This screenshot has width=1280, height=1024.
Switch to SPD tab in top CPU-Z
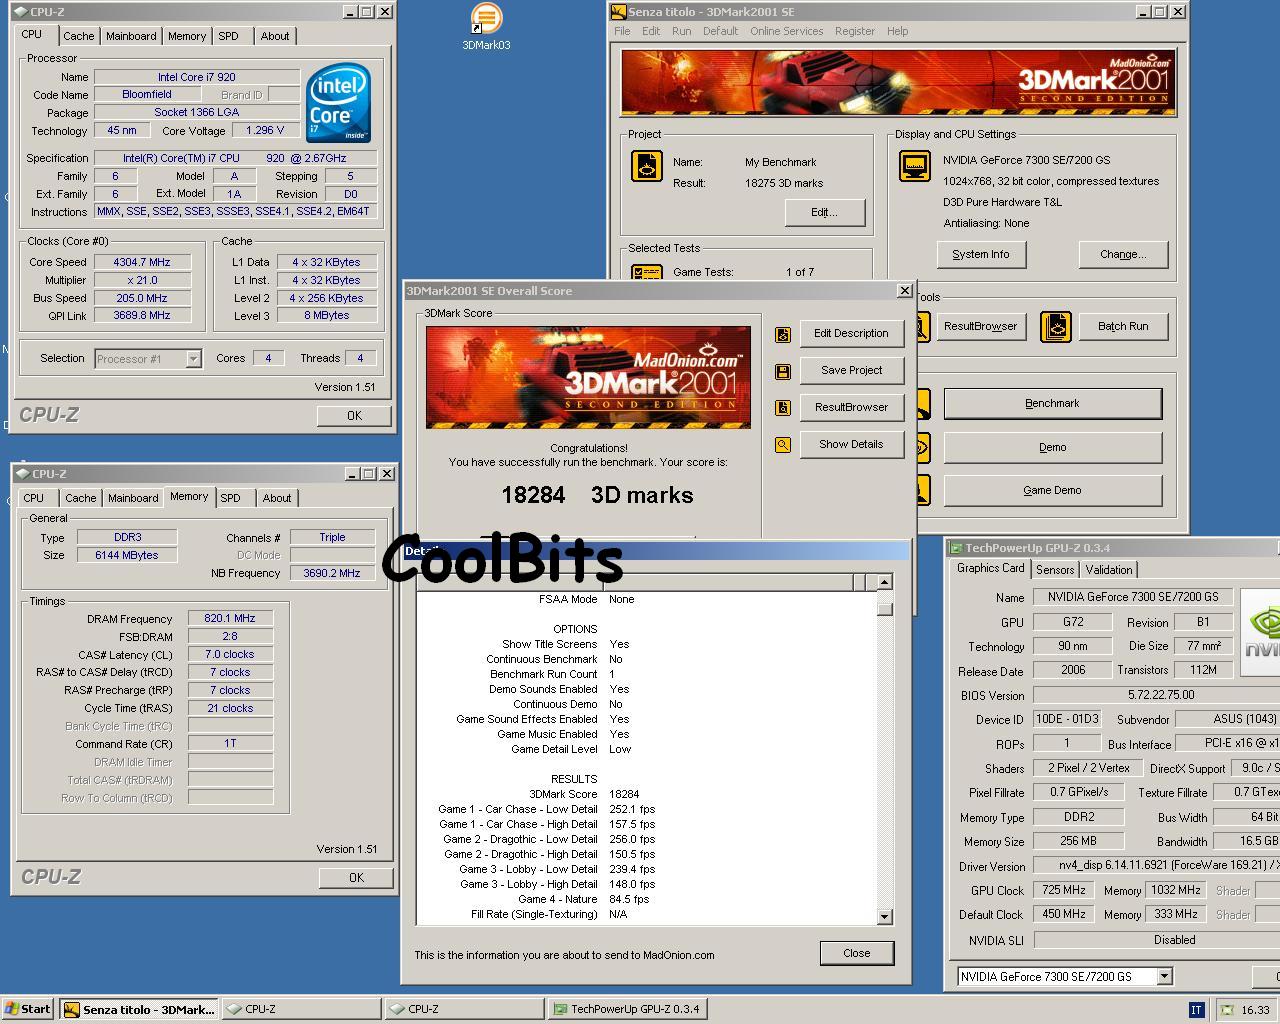click(229, 36)
